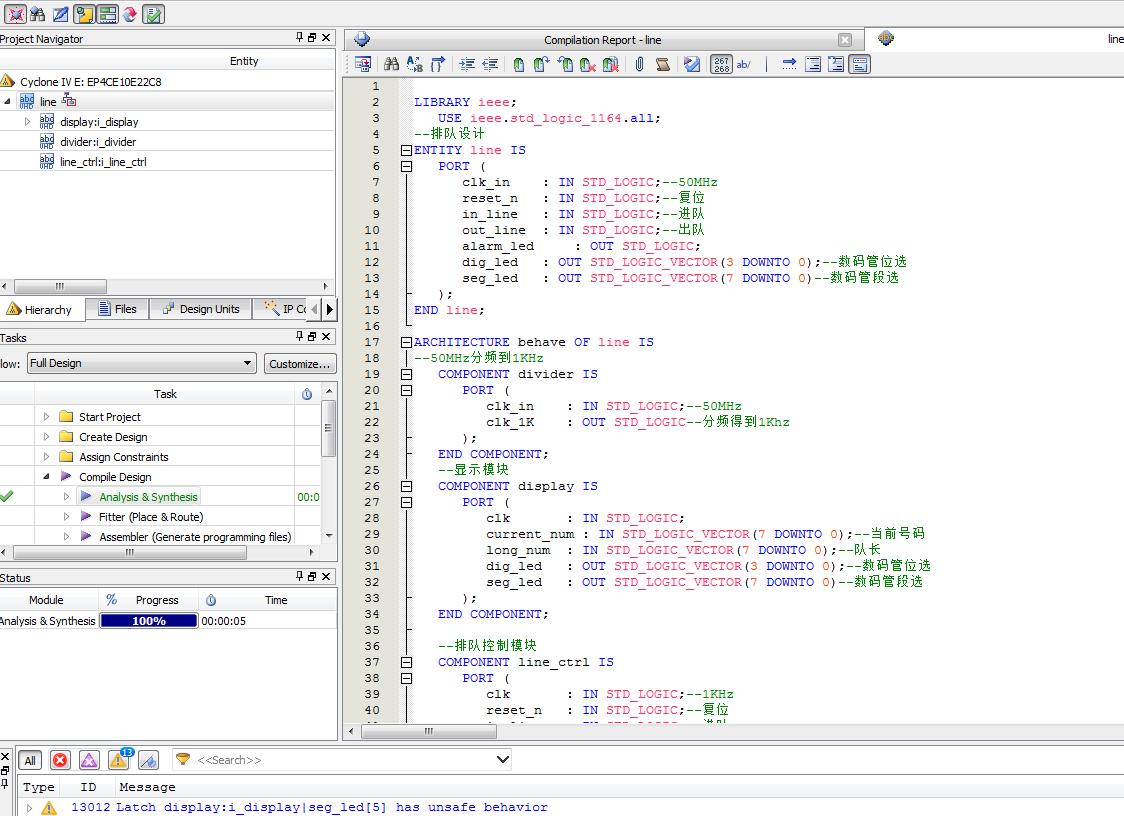The image size is (1124, 816).
Task: Expand the Start Project task
Action: [46, 416]
